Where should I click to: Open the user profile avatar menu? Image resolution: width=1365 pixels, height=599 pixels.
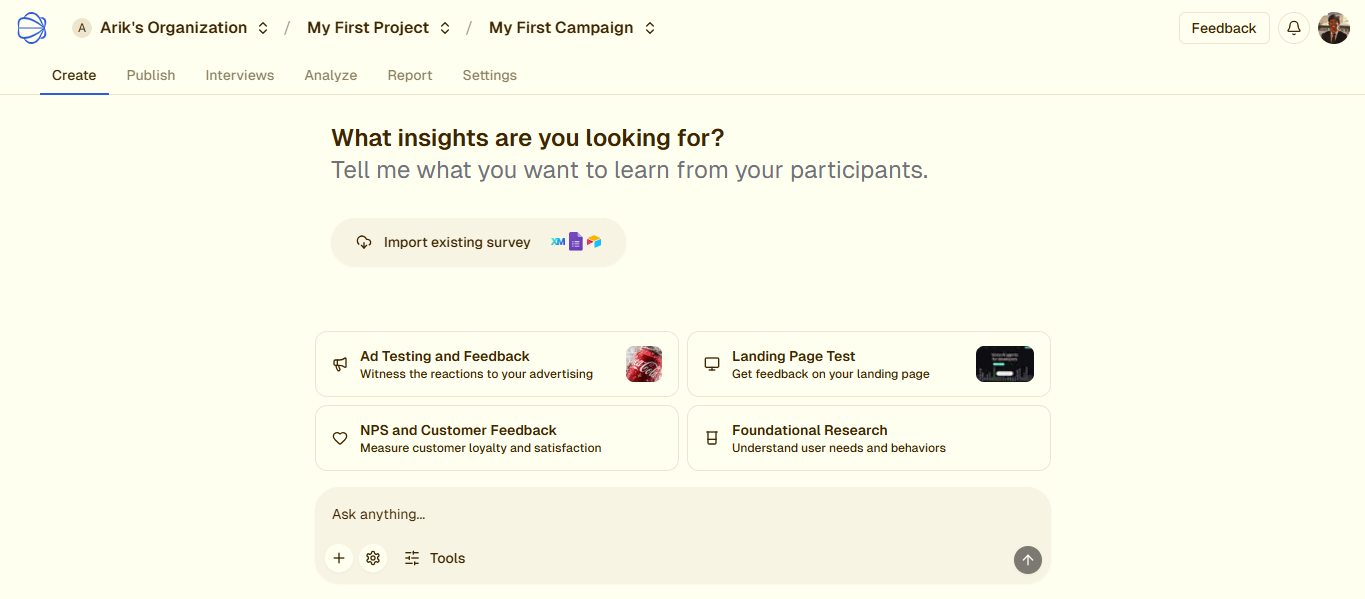coord(1334,28)
